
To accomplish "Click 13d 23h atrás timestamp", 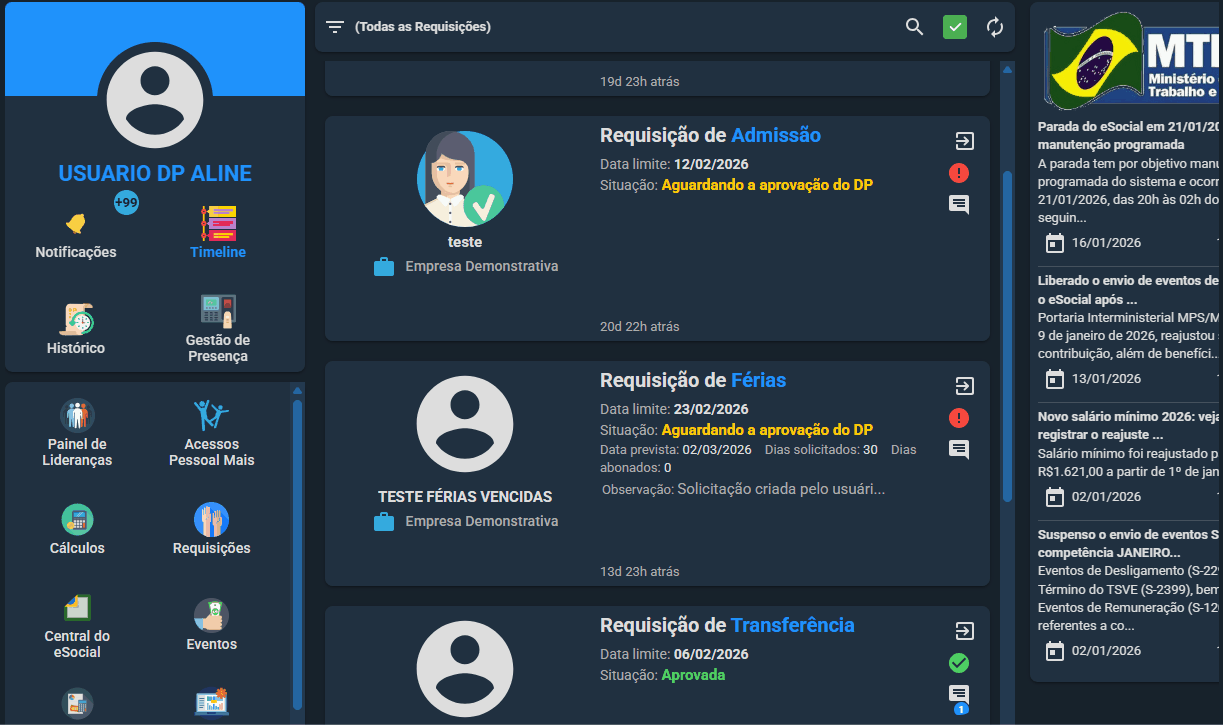I will click(x=640, y=572).
